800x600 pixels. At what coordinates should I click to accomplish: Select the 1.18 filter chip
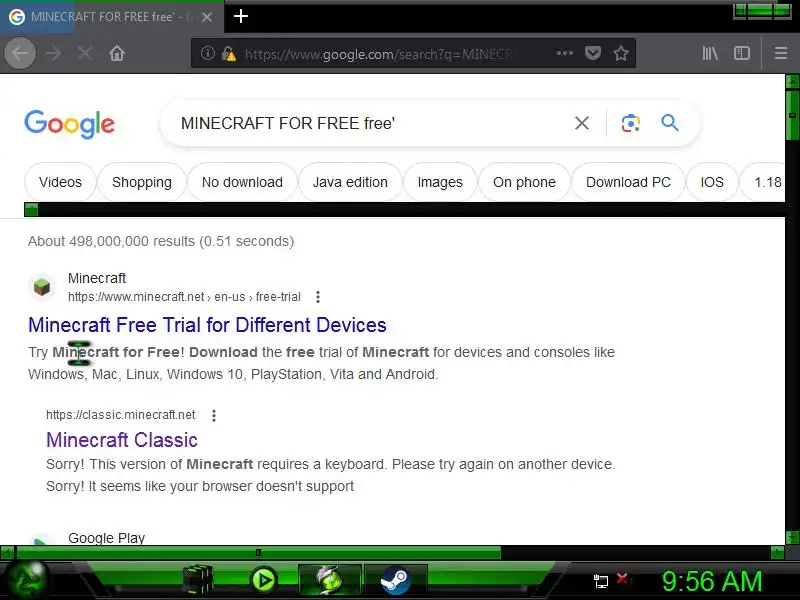[765, 182]
